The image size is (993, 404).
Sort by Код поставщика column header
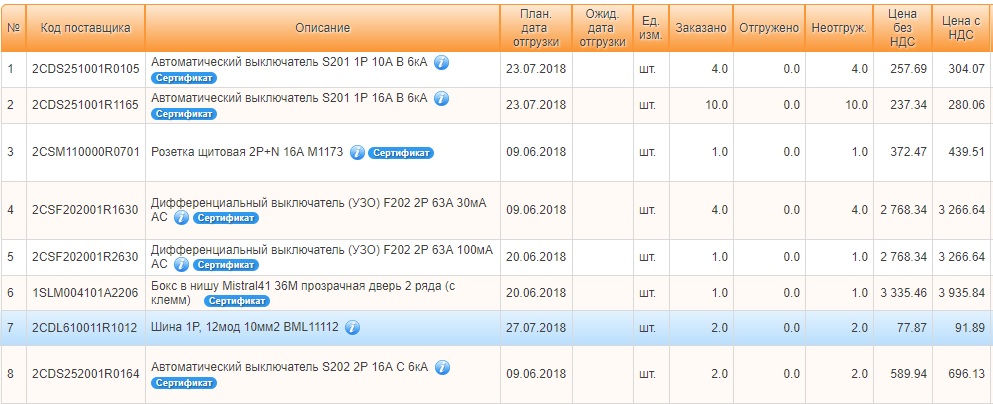tap(85, 28)
